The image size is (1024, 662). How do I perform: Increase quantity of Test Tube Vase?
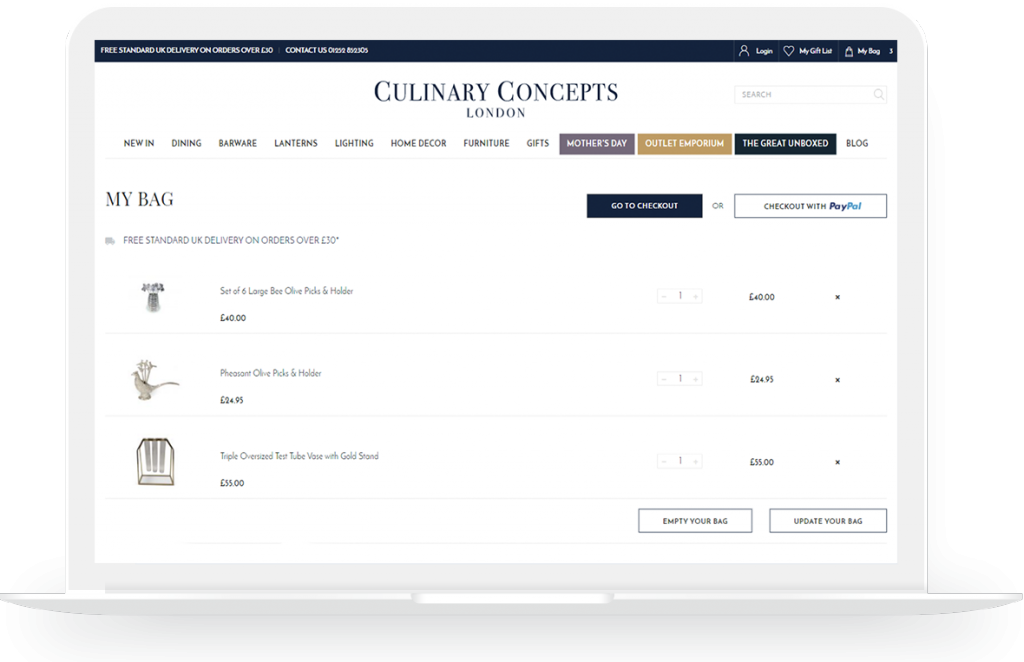click(x=696, y=462)
